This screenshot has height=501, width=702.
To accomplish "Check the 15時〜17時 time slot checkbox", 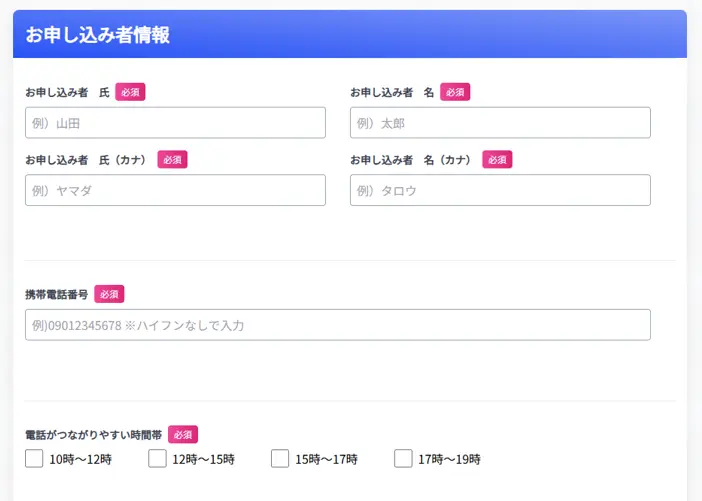I will tap(280, 459).
